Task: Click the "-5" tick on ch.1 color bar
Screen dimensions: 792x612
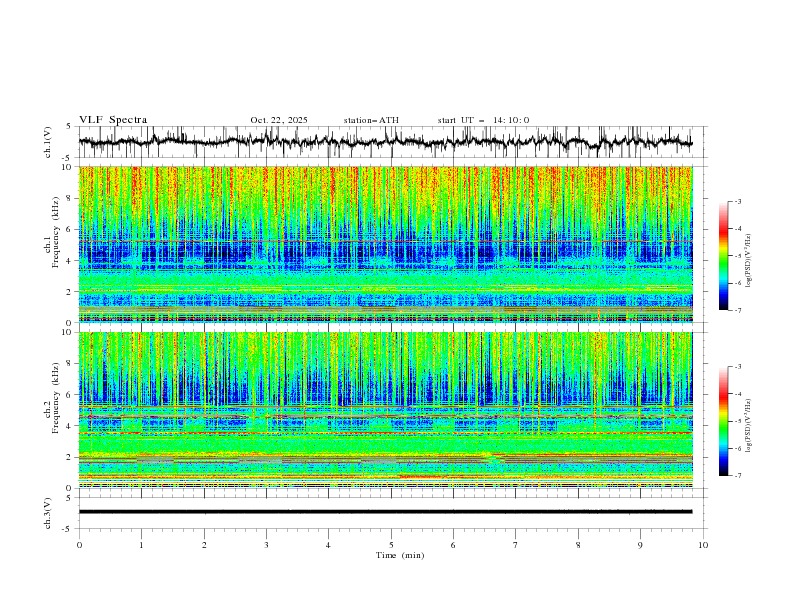Action: (x=738, y=256)
